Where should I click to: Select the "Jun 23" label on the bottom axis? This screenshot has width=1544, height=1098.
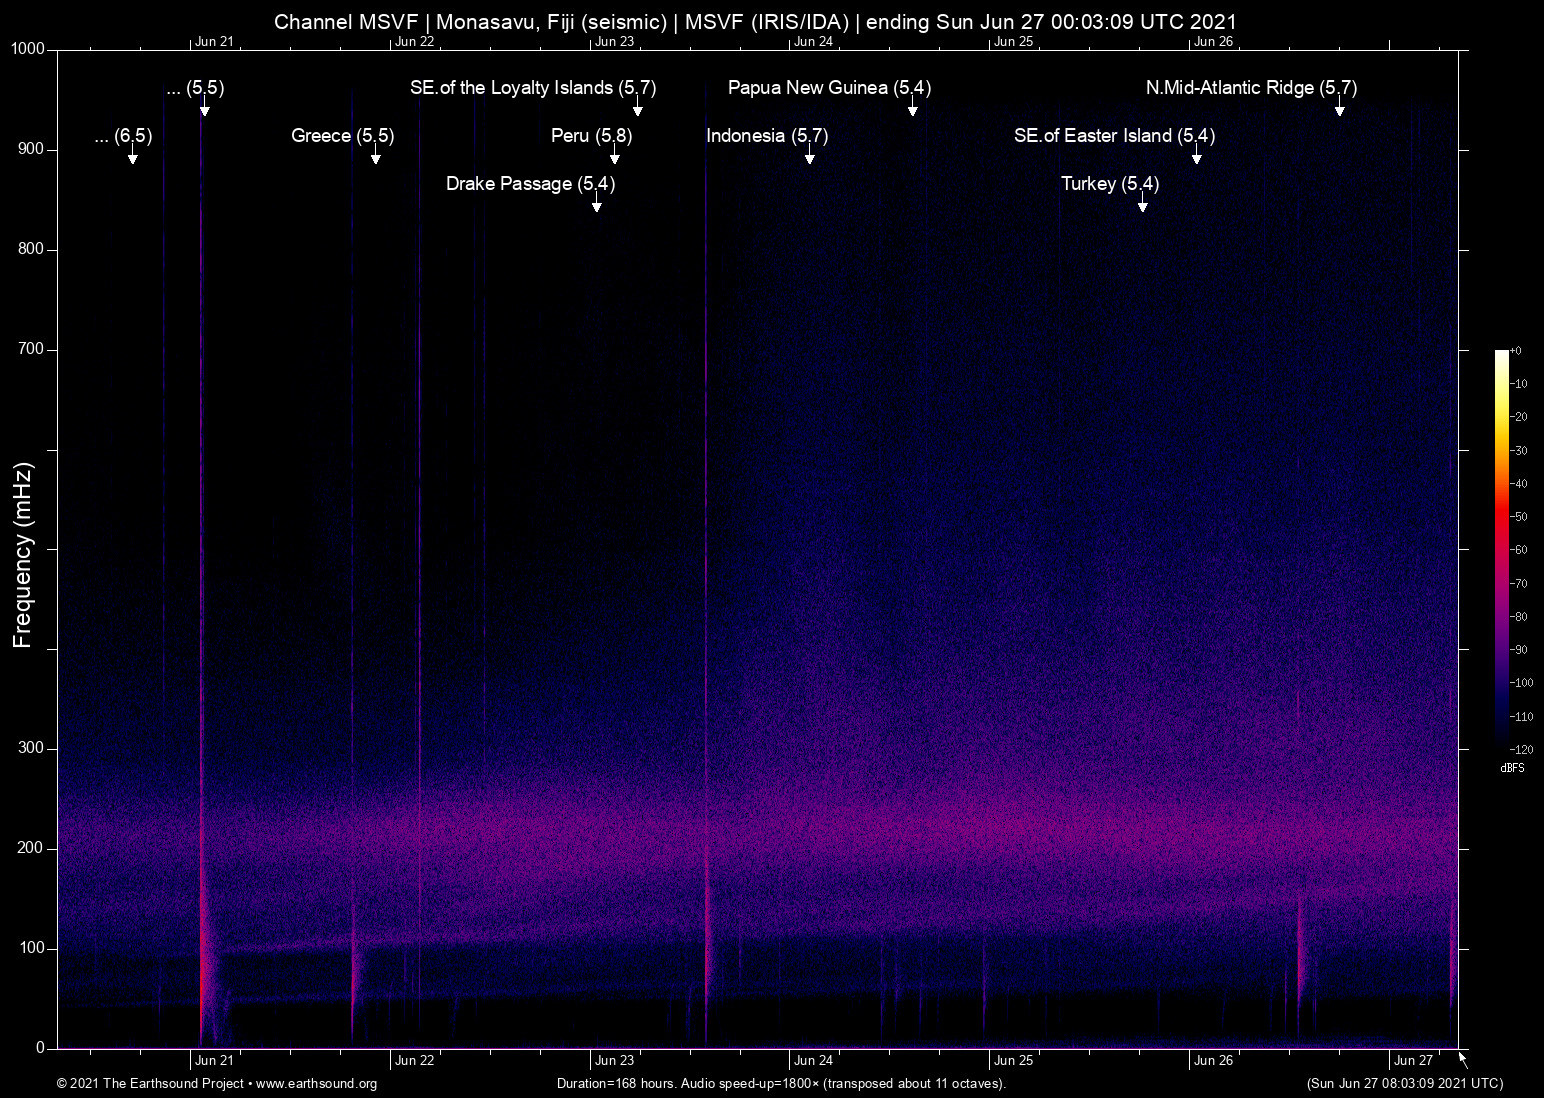(x=614, y=1061)
